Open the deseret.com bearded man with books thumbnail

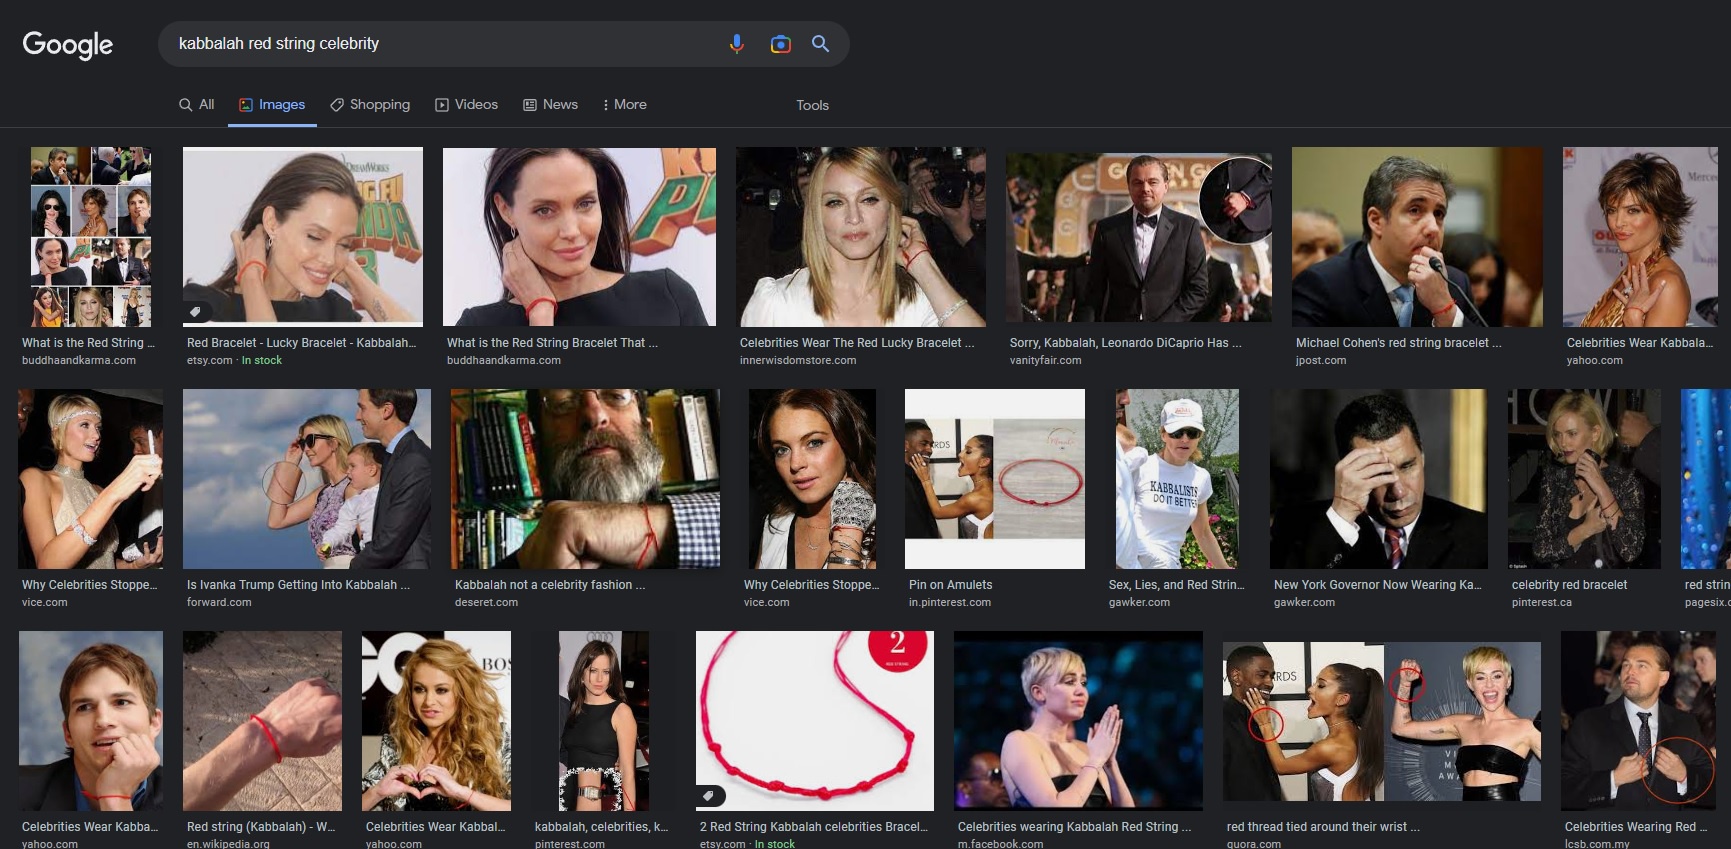585,479
